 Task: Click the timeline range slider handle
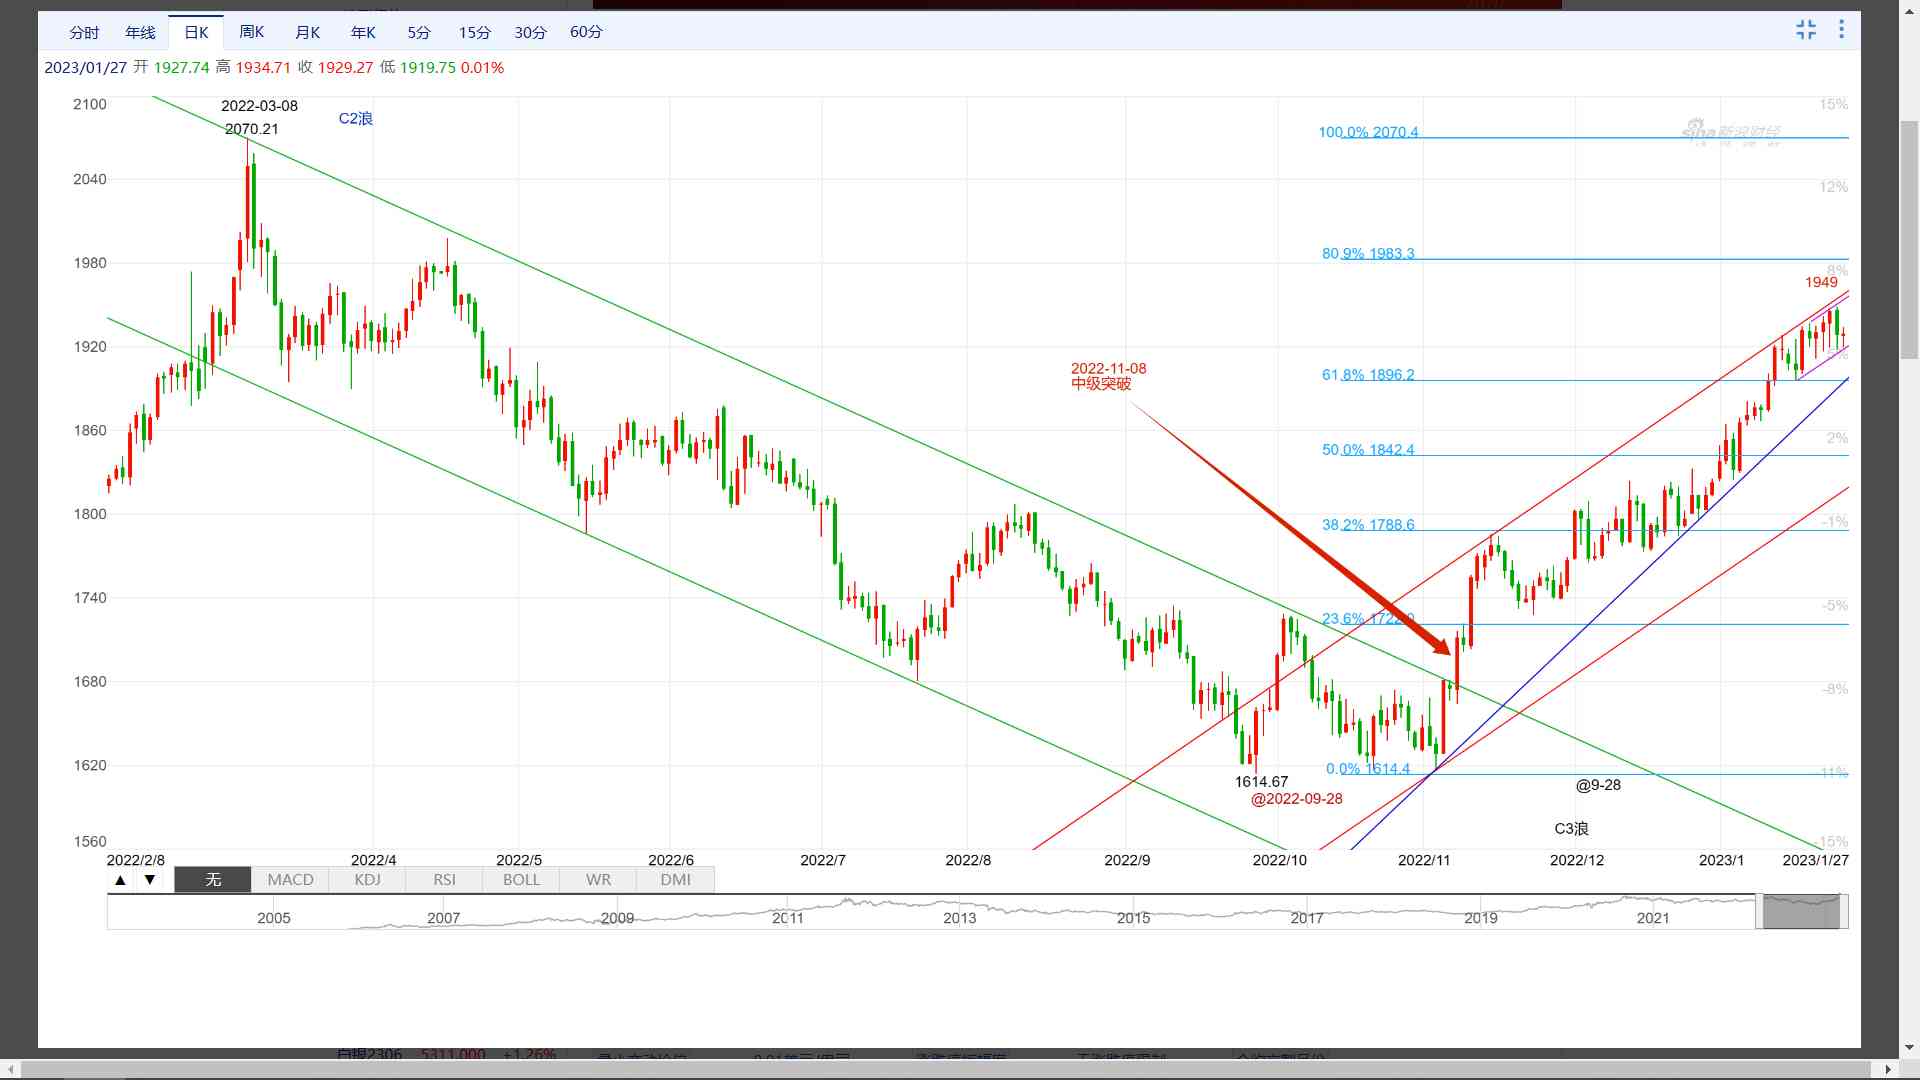tap(1801, 912)
